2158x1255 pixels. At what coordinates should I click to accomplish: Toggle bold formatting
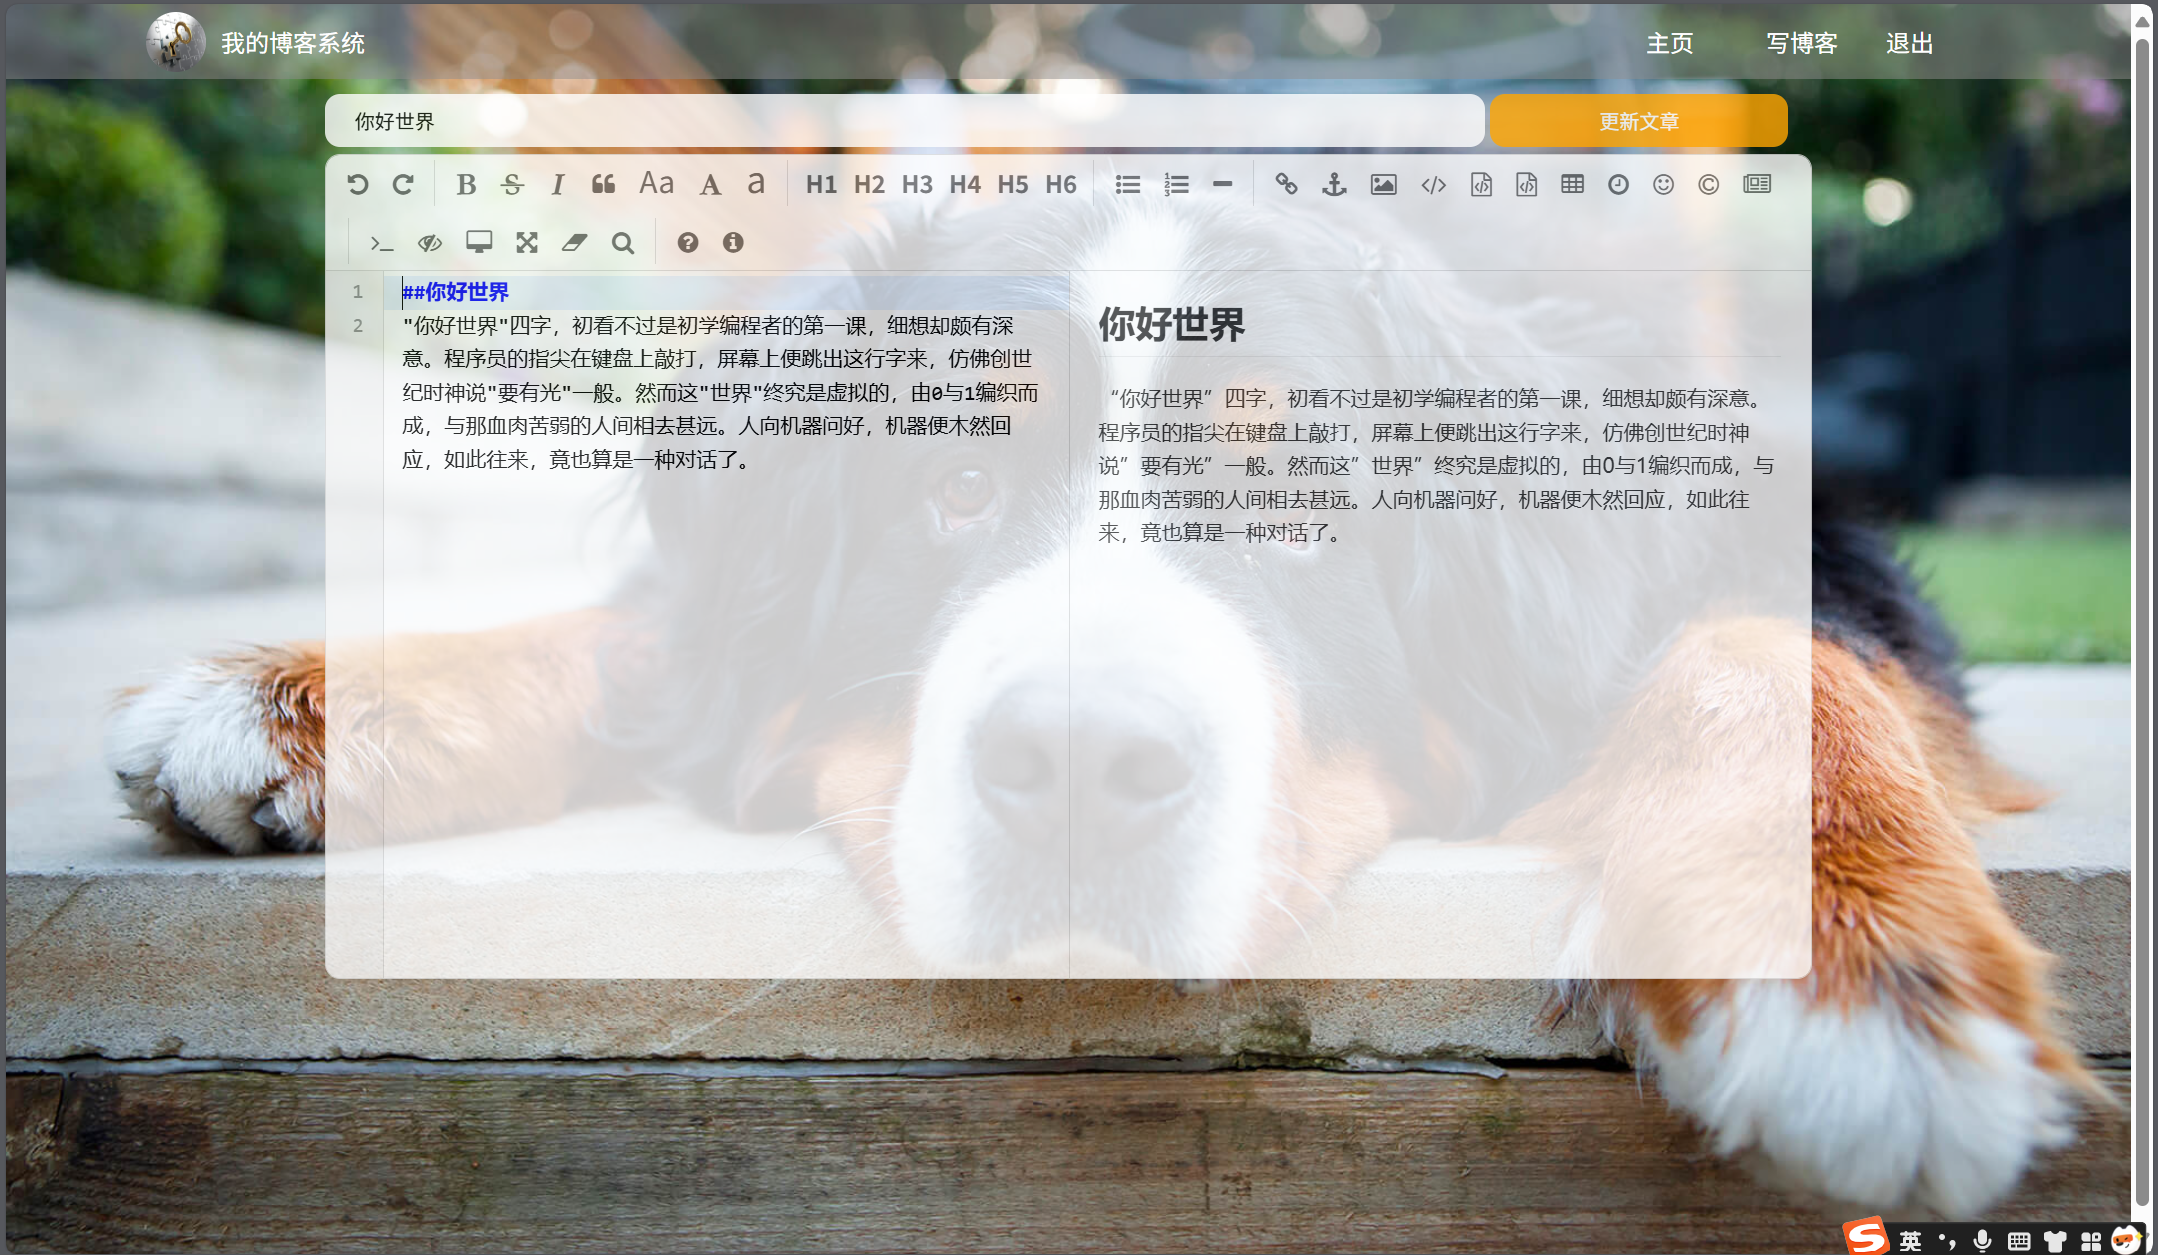pos(466,184)
